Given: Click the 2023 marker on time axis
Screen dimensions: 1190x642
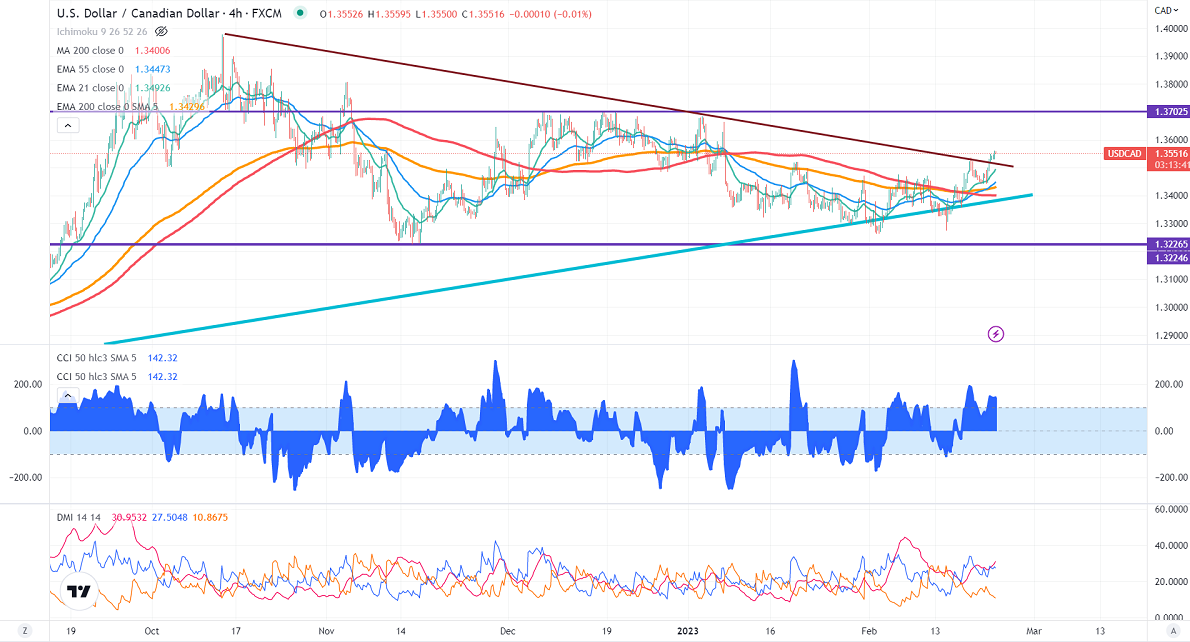Looking at the screenshot, I should point(688,632).
